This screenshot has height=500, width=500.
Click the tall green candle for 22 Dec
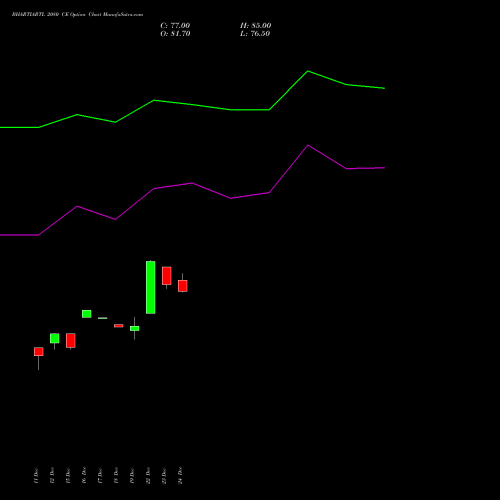tap(151, 287)
